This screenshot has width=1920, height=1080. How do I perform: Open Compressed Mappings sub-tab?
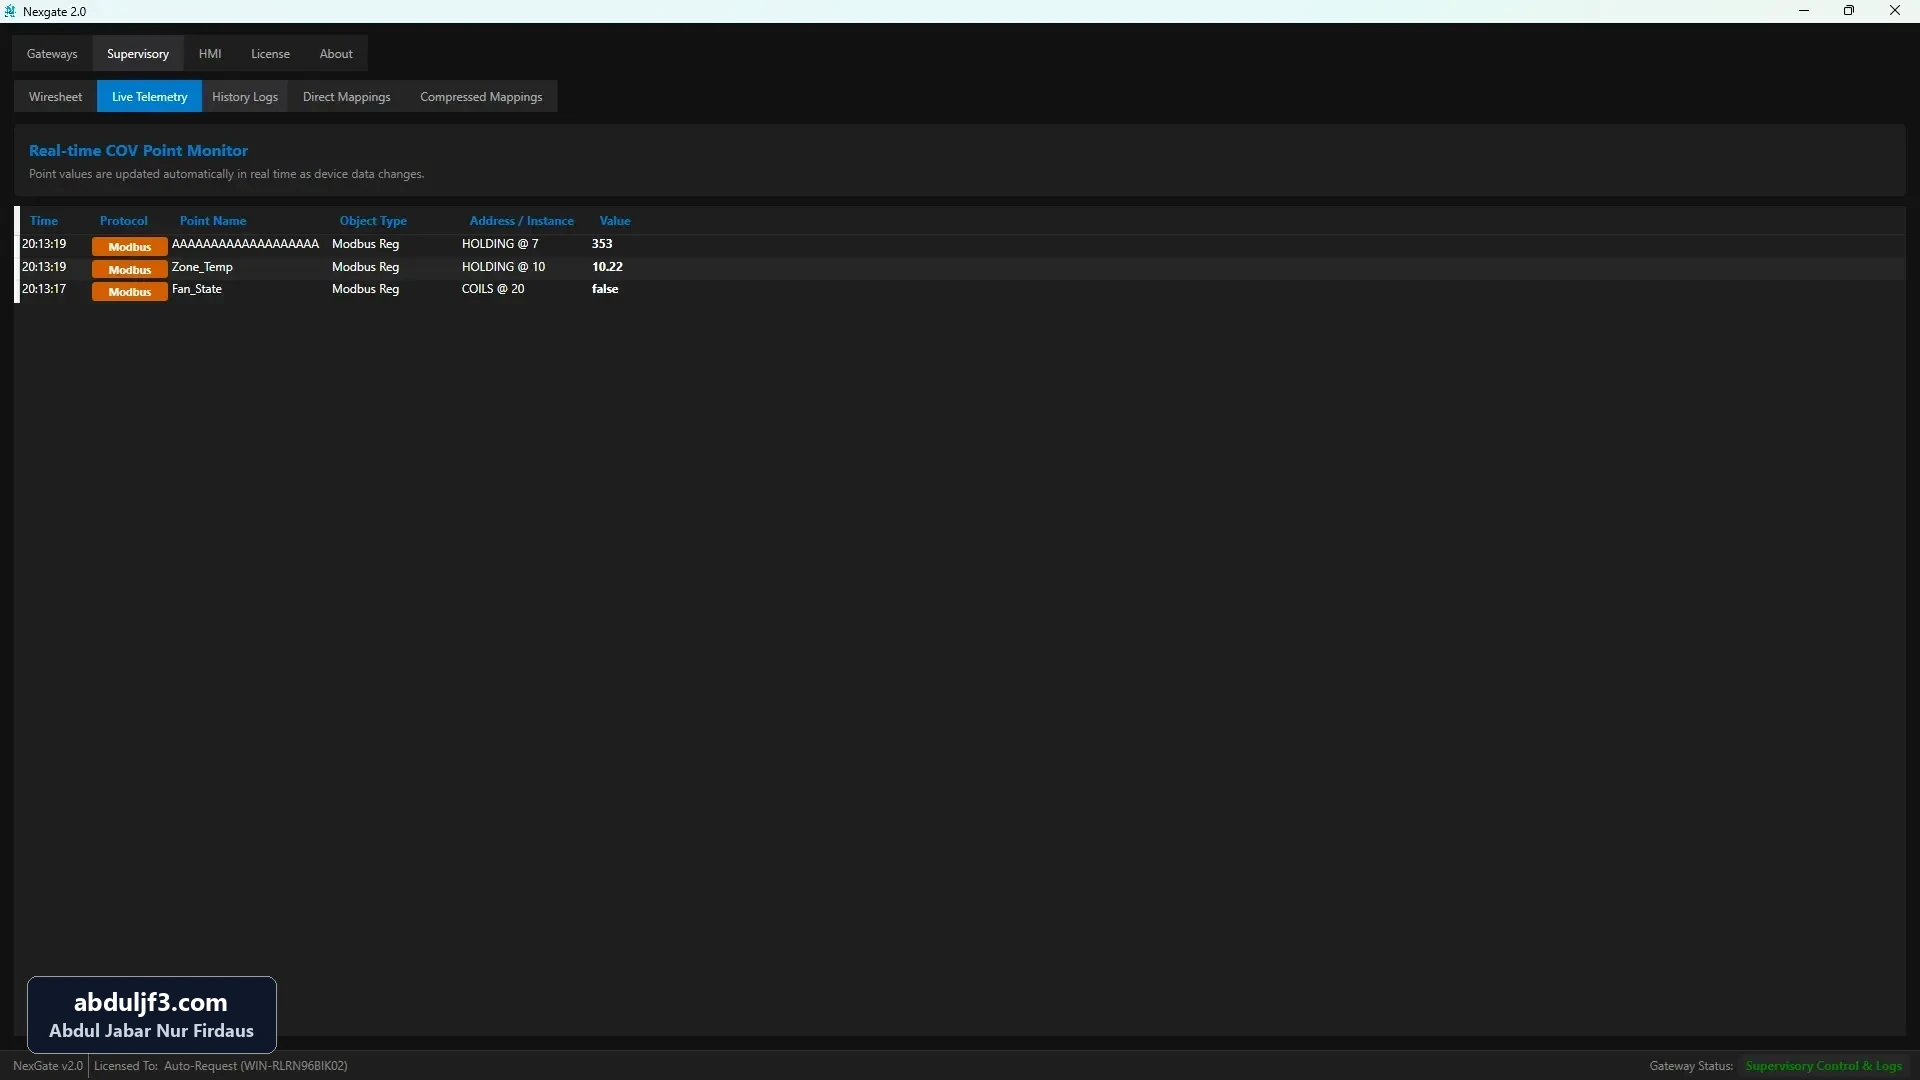click(x=481, y=97)
